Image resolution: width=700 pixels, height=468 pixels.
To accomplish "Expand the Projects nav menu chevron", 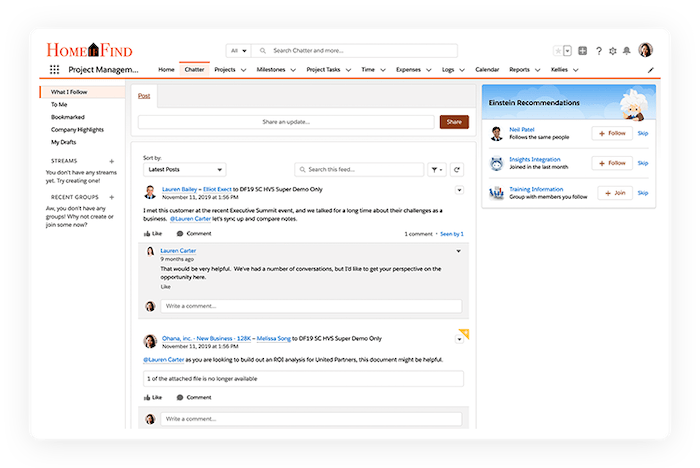I will click(x=245, y=70).
